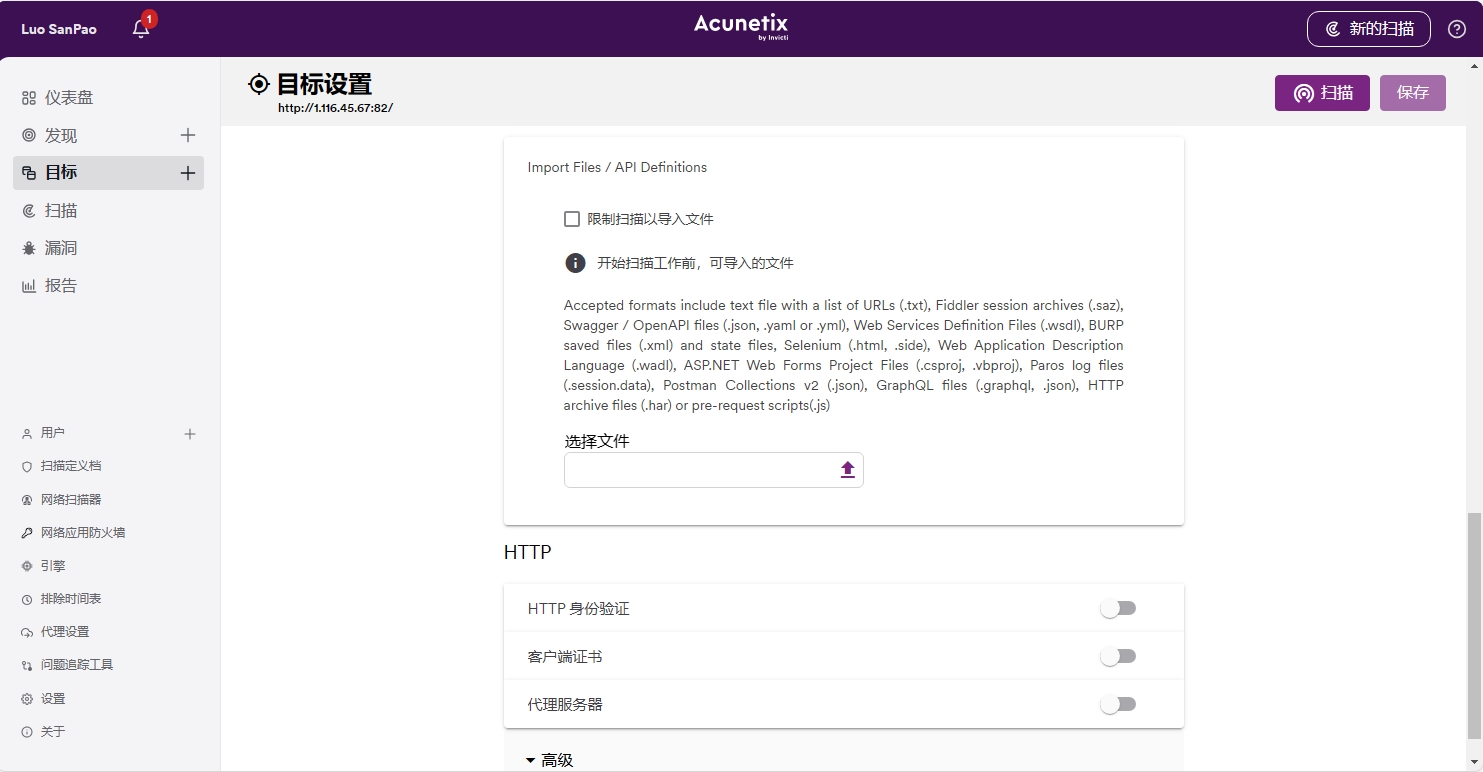Image resolution: width=1483 pixels, height=772 pixels.
Task: Click the 网络应用防火墙 icon
Action: 27,533
